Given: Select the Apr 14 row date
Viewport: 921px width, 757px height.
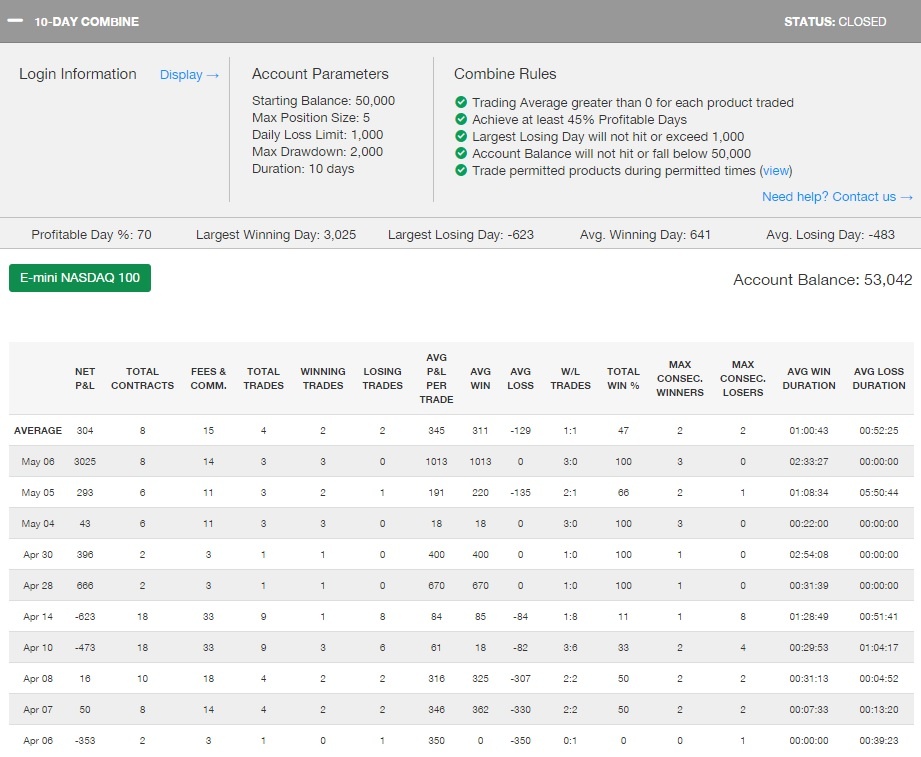Looking at the screenshot, I should coord(38,617).
